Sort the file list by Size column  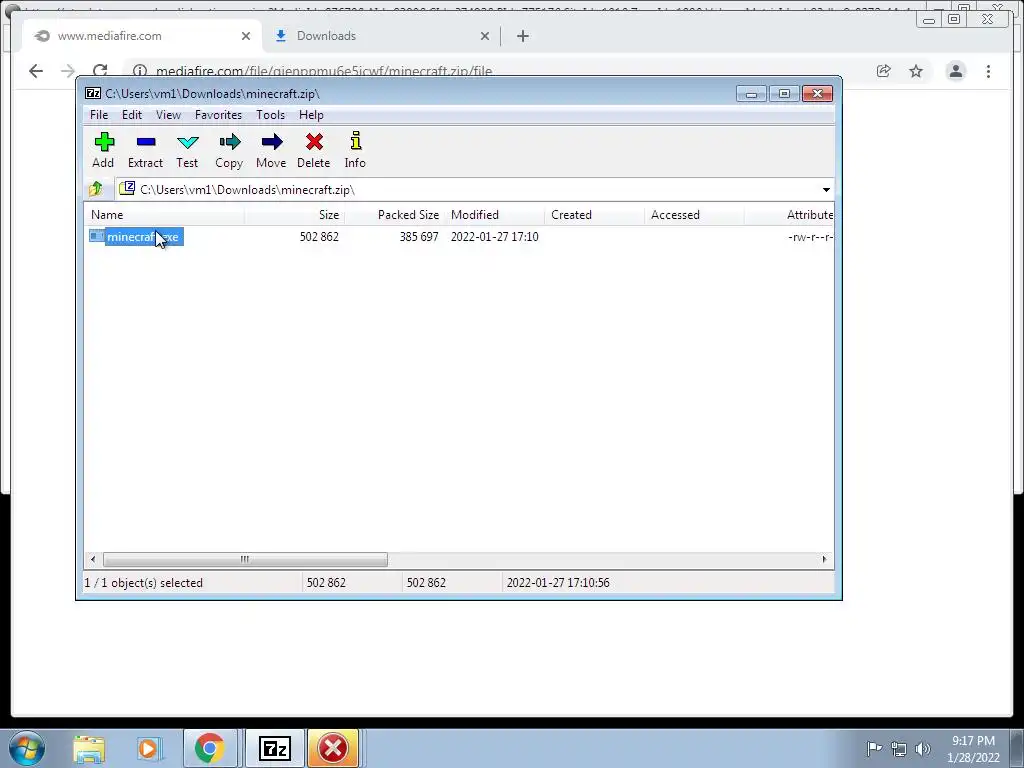pos(295,215)
